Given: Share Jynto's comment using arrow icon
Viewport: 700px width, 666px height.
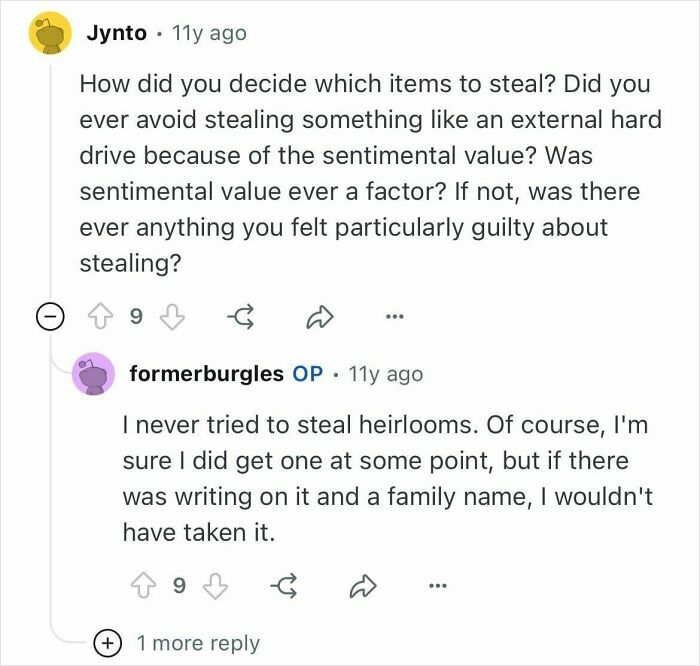Looking at the screenshot, I should point(320,317).
